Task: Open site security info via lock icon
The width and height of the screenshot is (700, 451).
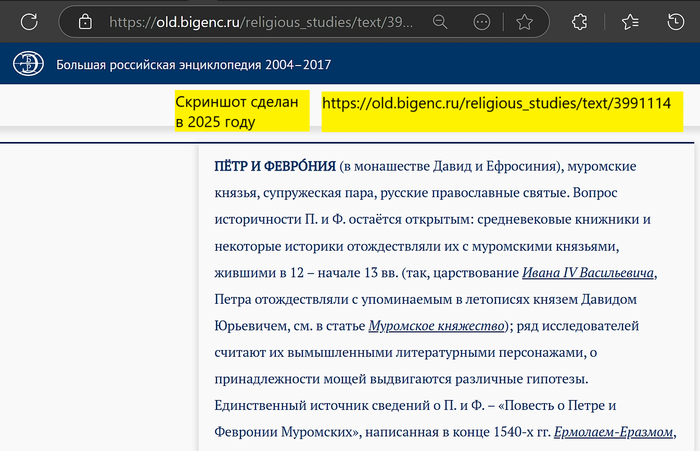Action: click(x=85, y=21)
